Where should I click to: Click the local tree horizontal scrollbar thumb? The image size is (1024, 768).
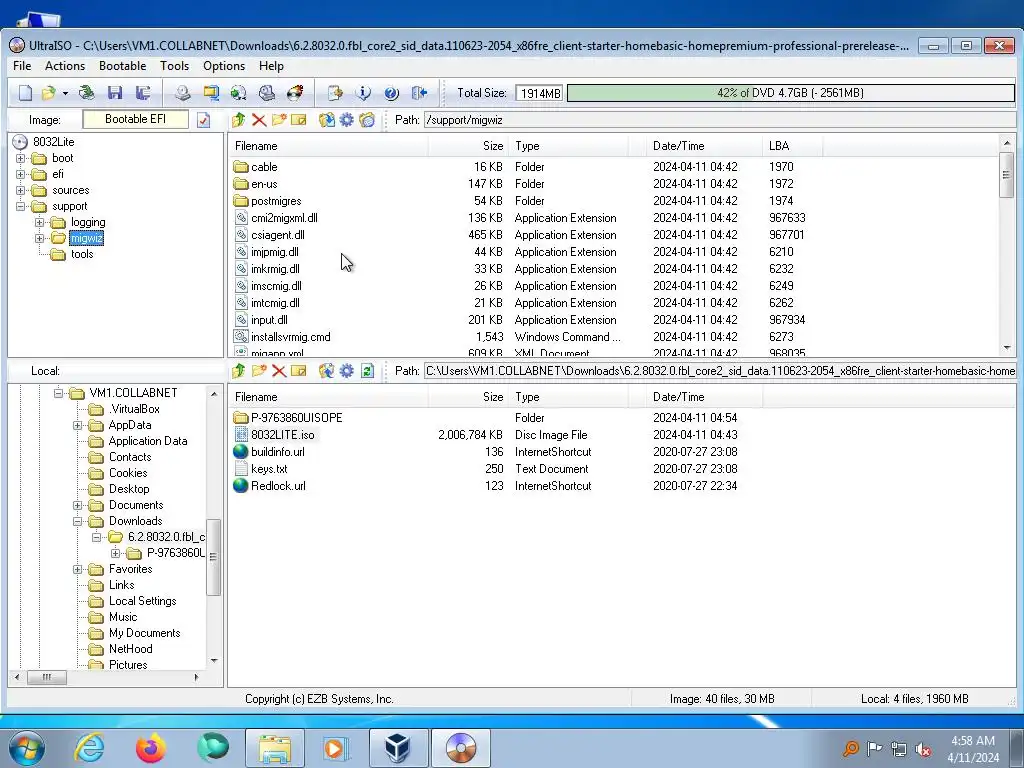(x=46, y=677)
